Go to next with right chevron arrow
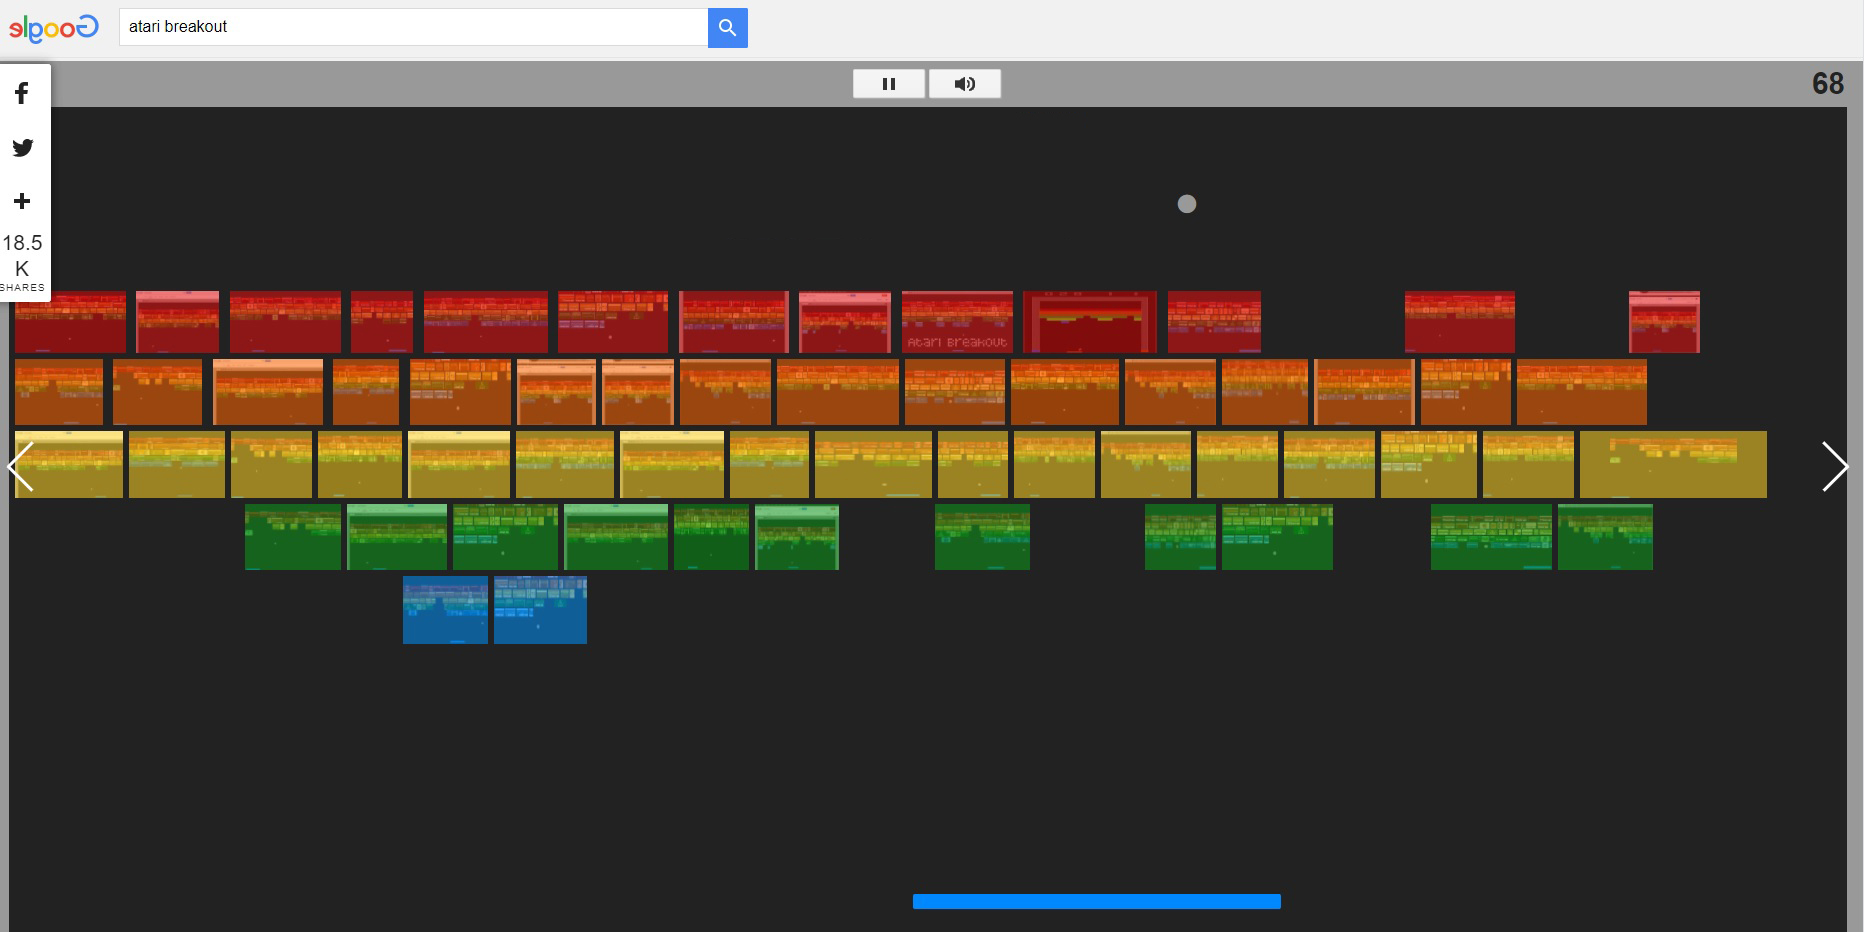This screenshot has width=1864, height=932. (1833, 466)
